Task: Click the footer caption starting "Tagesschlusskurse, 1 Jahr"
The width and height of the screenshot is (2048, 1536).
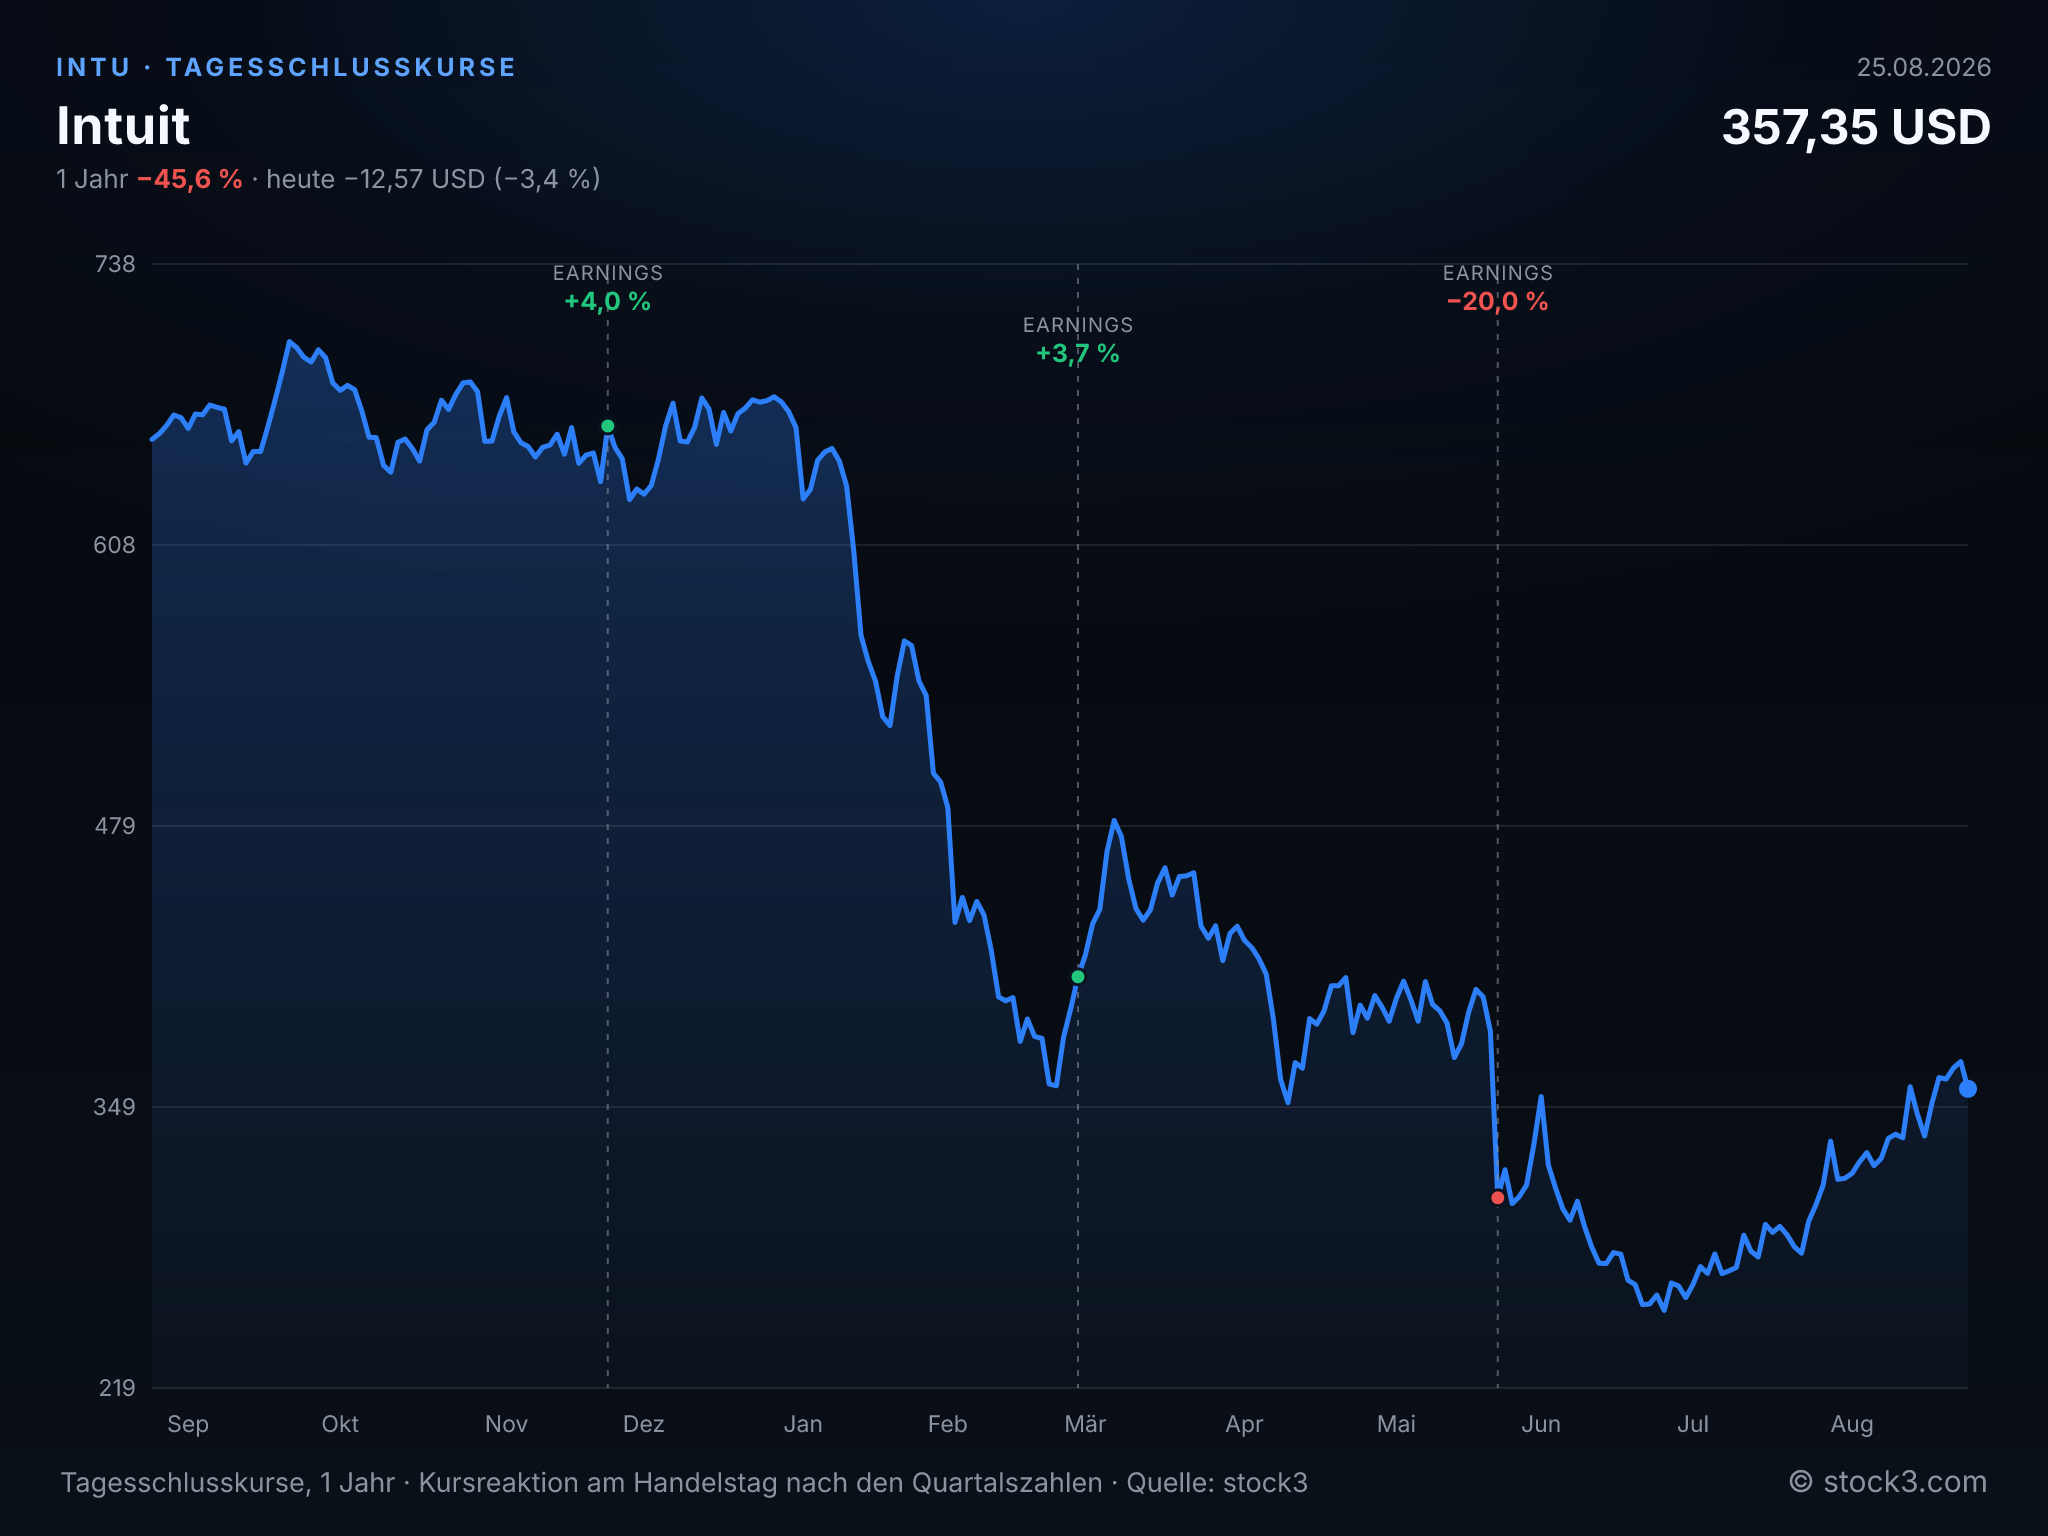Action: click(684, 1482)
